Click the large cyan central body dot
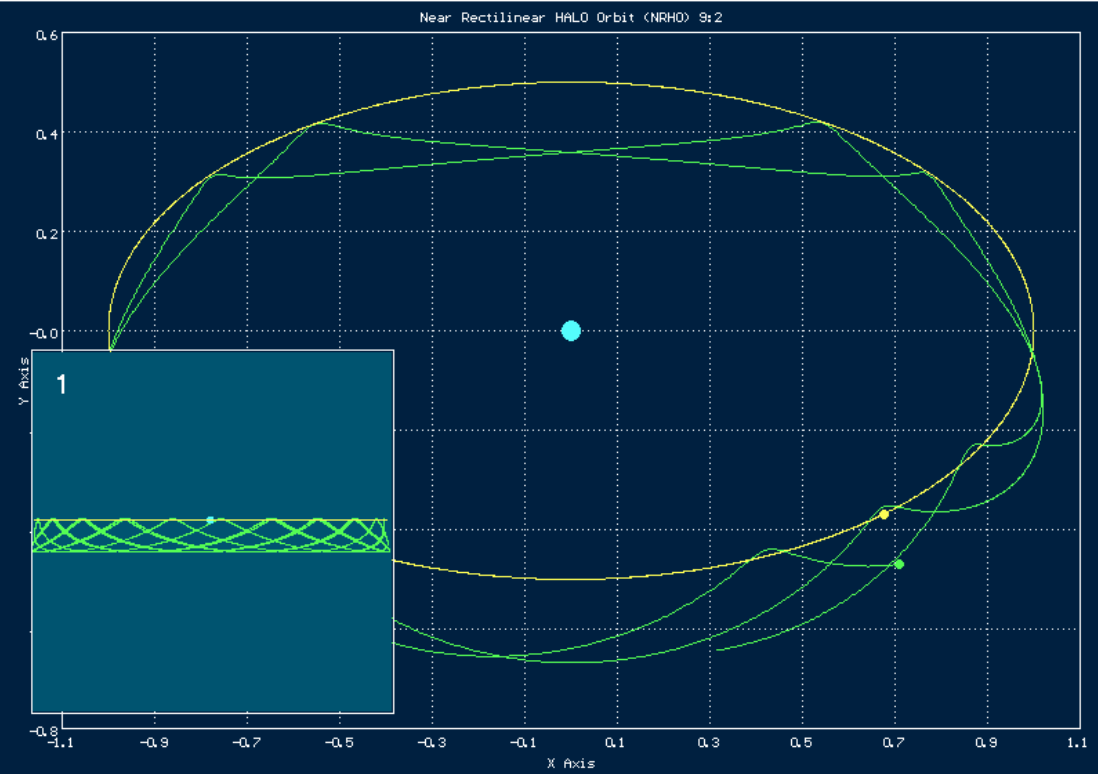The height and width of the screenshot is (774, 1098). pyautogui.click(x=571, y=331)
